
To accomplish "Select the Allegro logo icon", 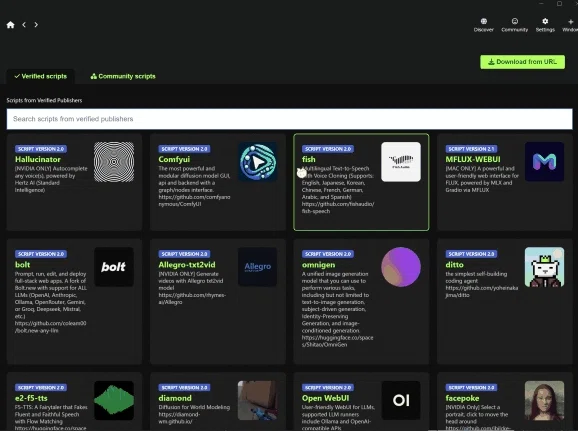I will pos(257,267).
